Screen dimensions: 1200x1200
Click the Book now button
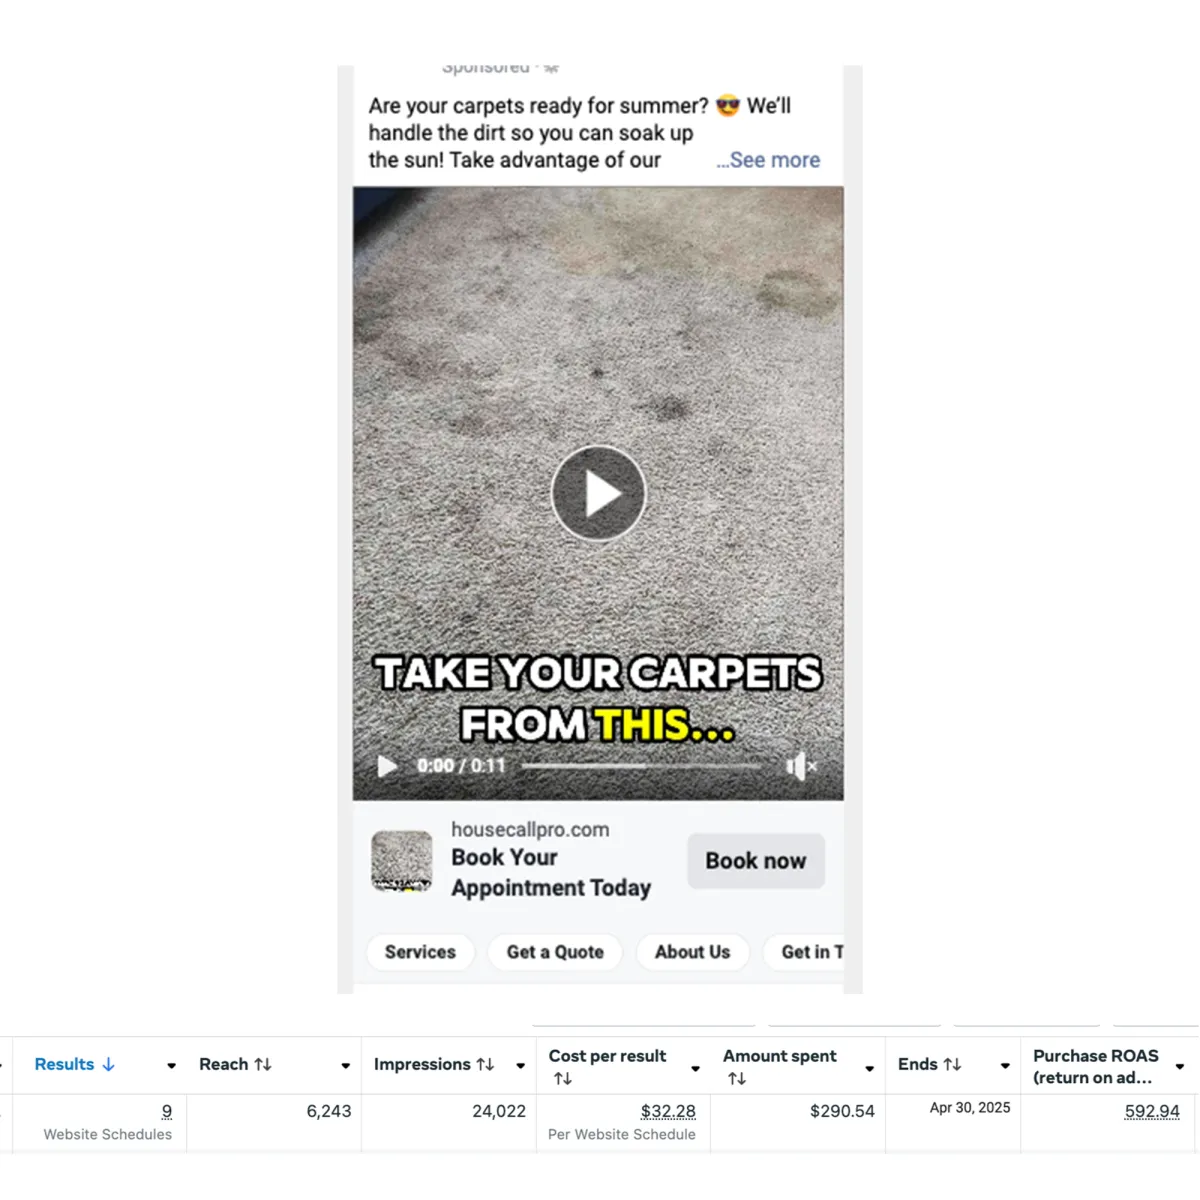pyautogui.click(x=756, y=861)
